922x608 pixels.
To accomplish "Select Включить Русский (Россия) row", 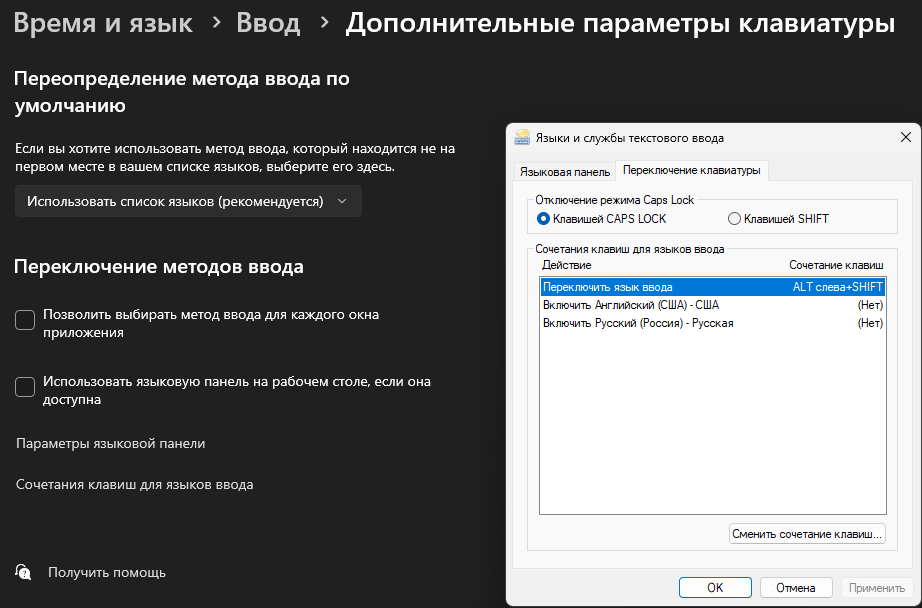I will (x=713, y=323).
